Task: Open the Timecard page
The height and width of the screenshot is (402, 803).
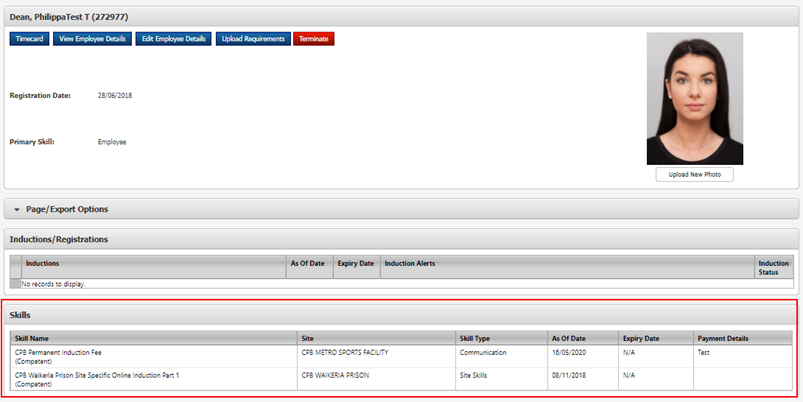Action: click(x=35, y=39)
